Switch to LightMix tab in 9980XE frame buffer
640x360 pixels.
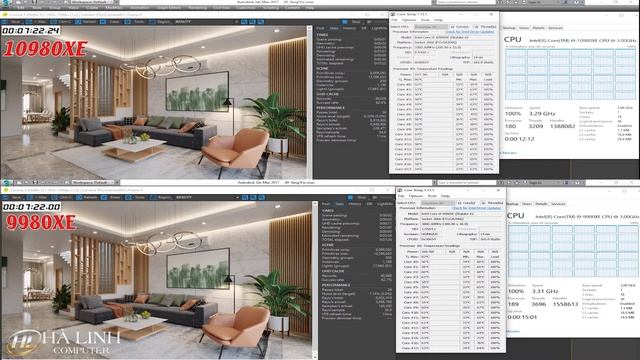pos(384,204)
